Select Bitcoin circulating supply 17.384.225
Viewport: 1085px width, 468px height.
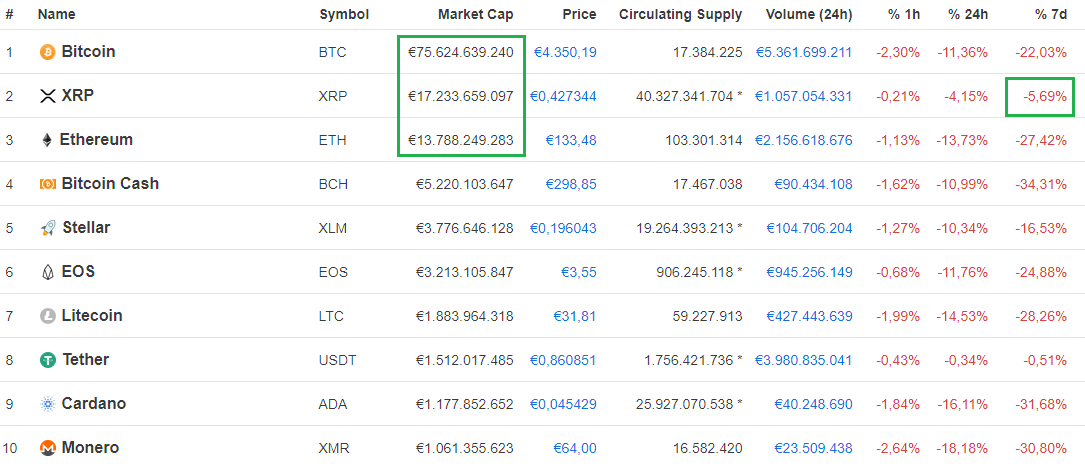[x=710, y=52]
